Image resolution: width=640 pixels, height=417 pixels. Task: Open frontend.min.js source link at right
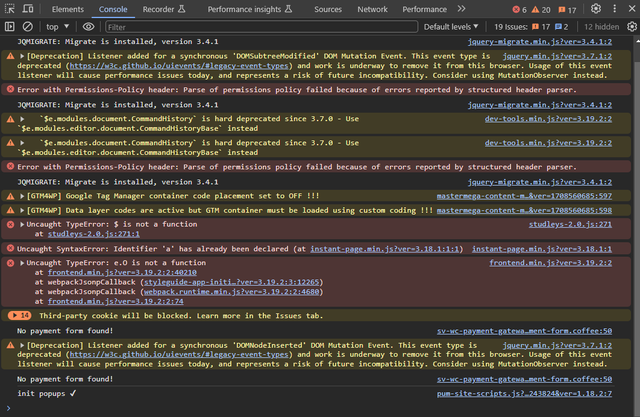pyautogui.click(x=551, y=263)
